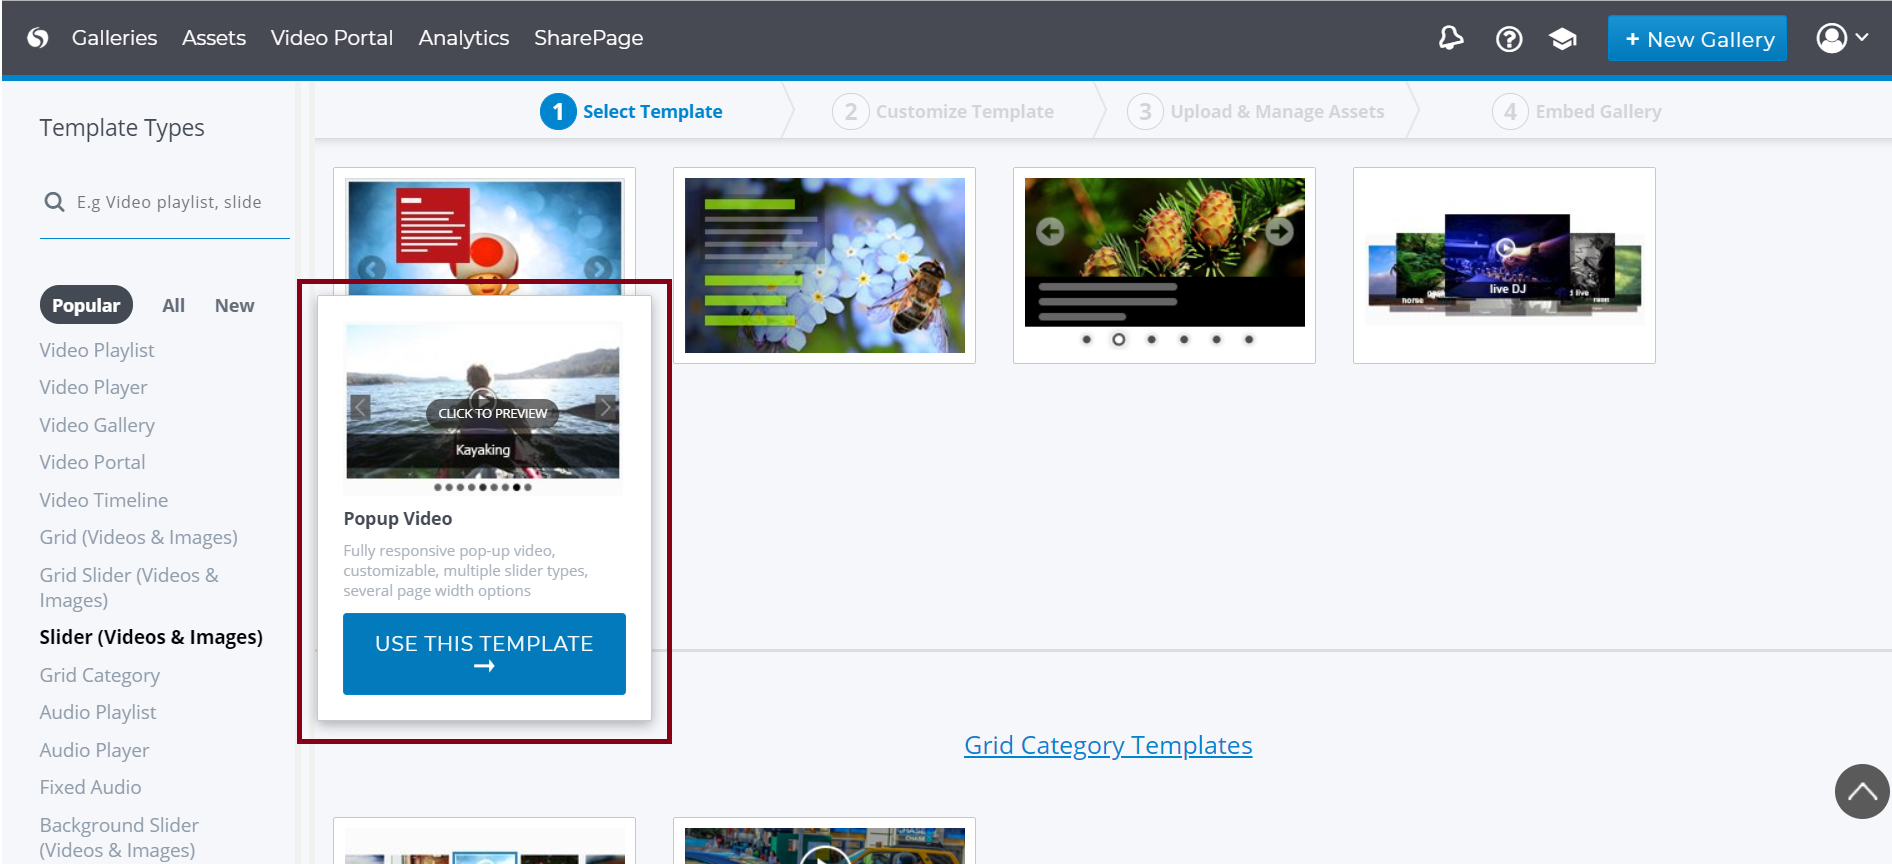
Task: Select Audio Playlist template type
Action: click(x=98, y=712)
